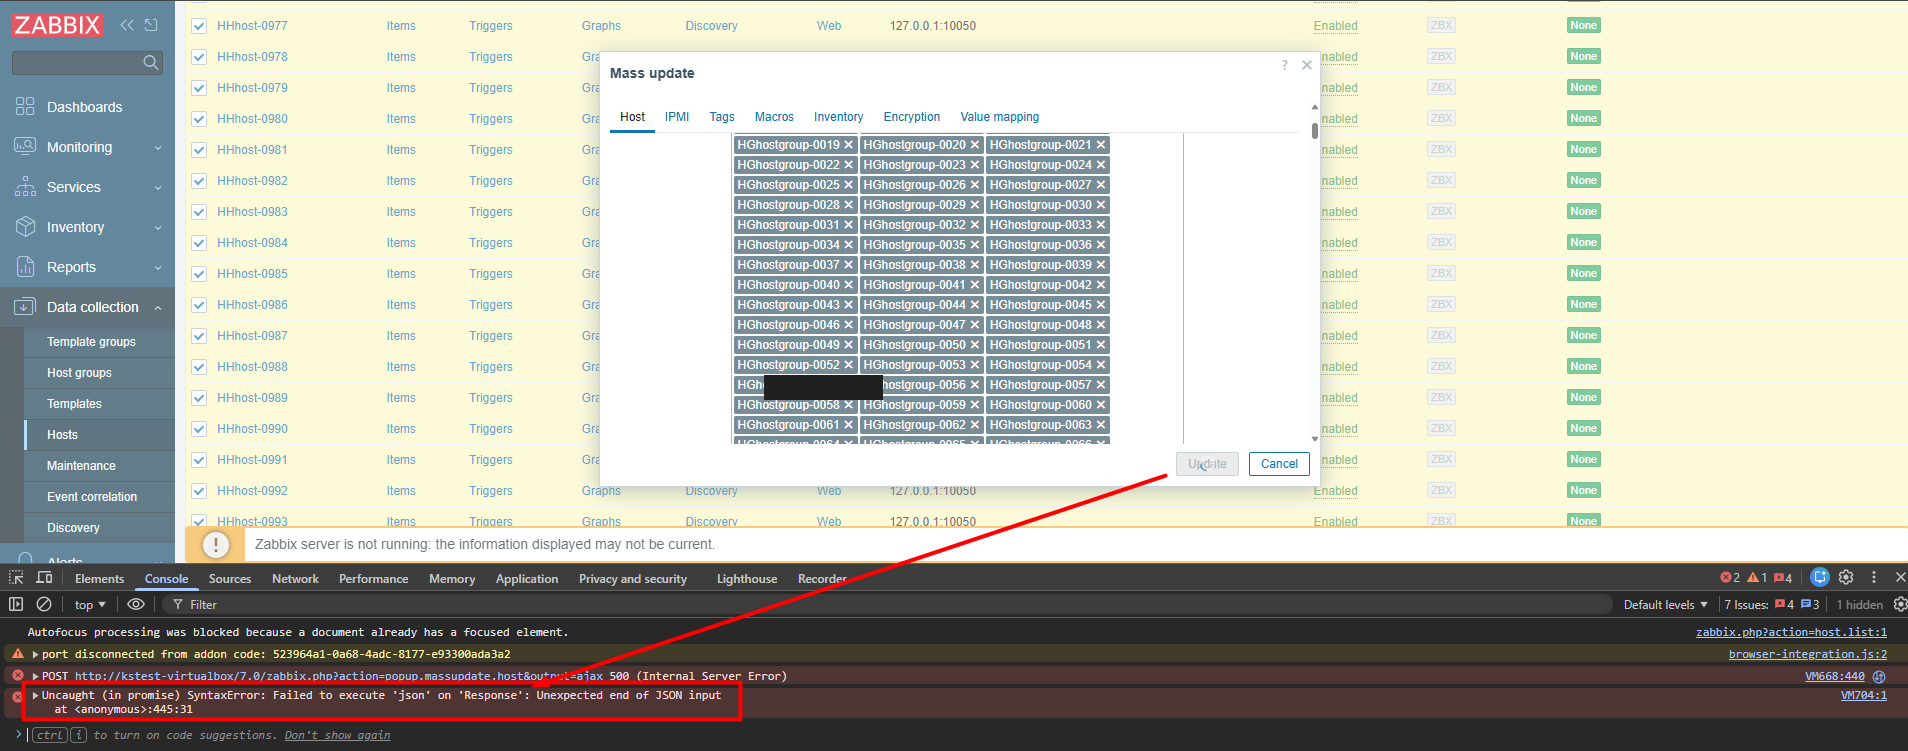
Task: Open the Network tab in DevTools
Action: pyautogui.click(x=295, y=579)
